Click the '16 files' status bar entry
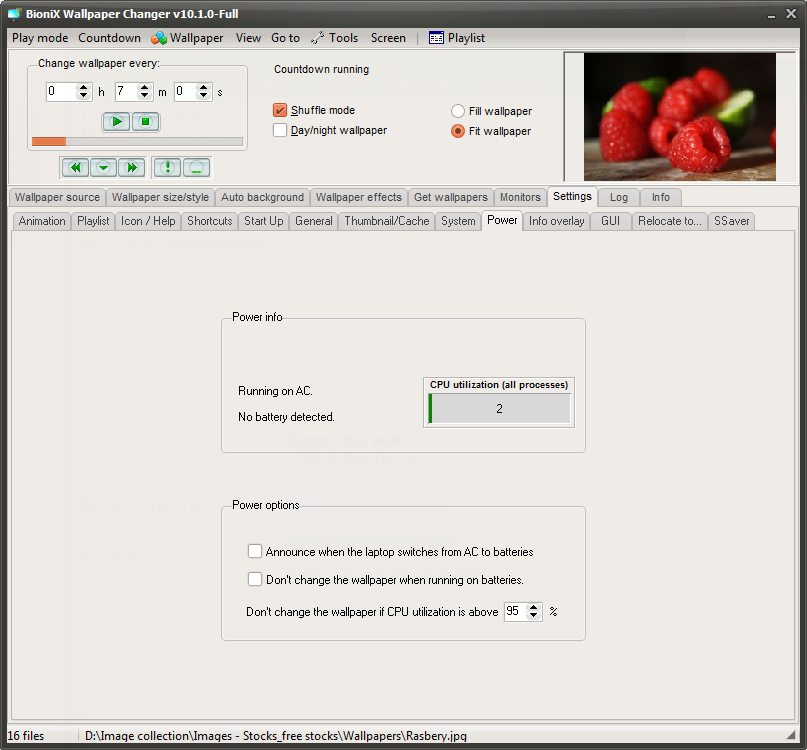Image resolution: width=807 pixels, height=750 pixels. coord(26,736)
